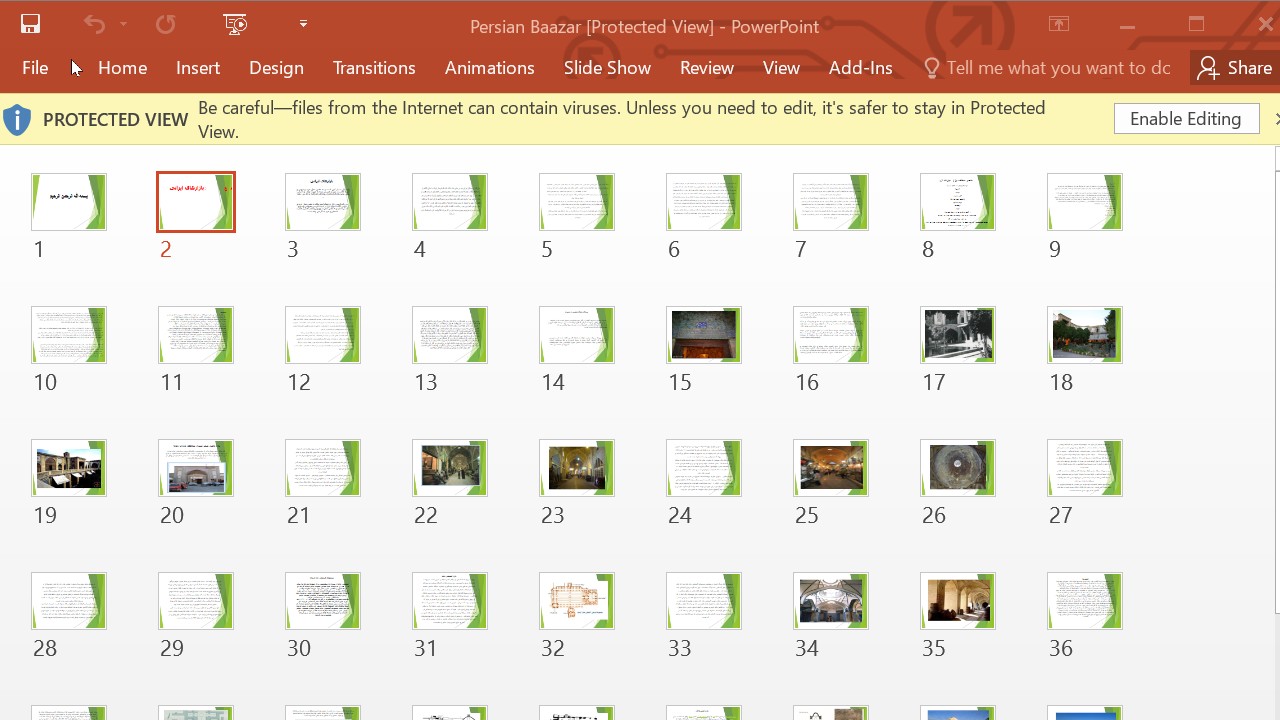Viewport: 1280px width, 720px height.
Task: Click the Save icon in quick access toolbar
Action: [30, 24]
